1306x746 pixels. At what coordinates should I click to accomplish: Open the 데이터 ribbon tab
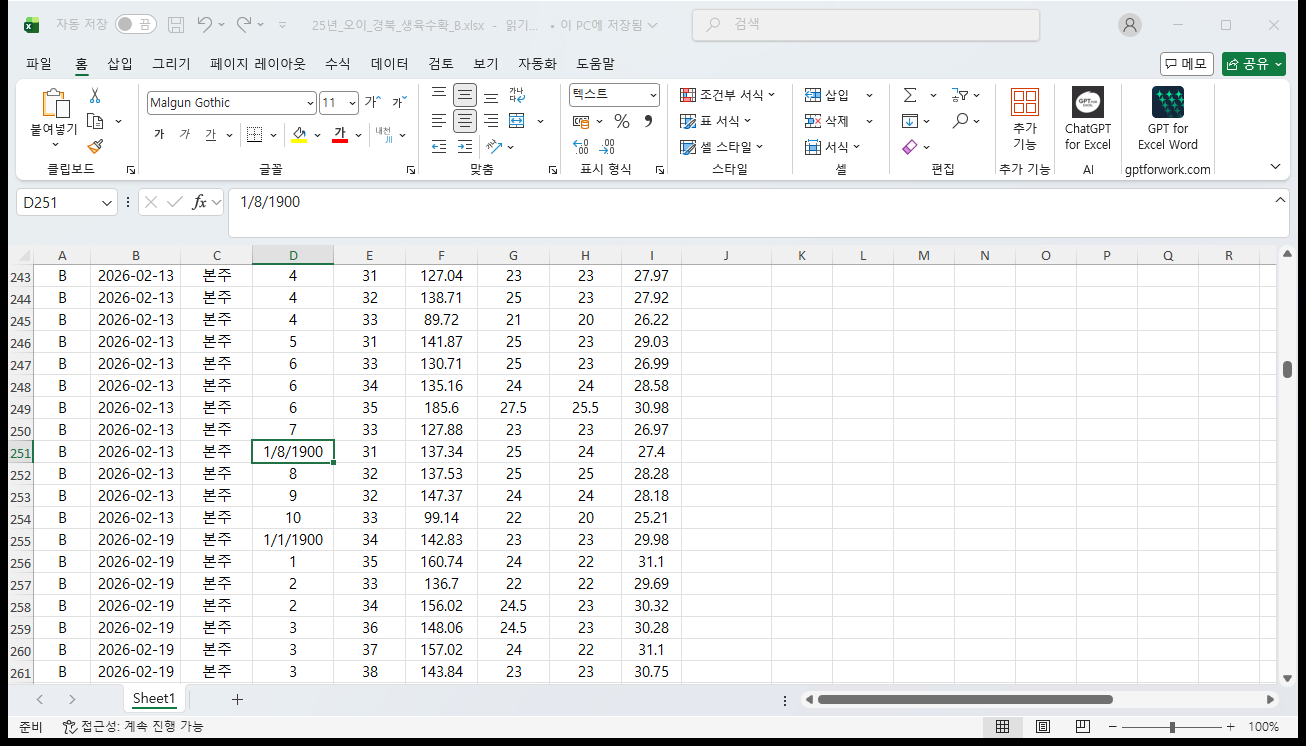(x=390, y=64)
